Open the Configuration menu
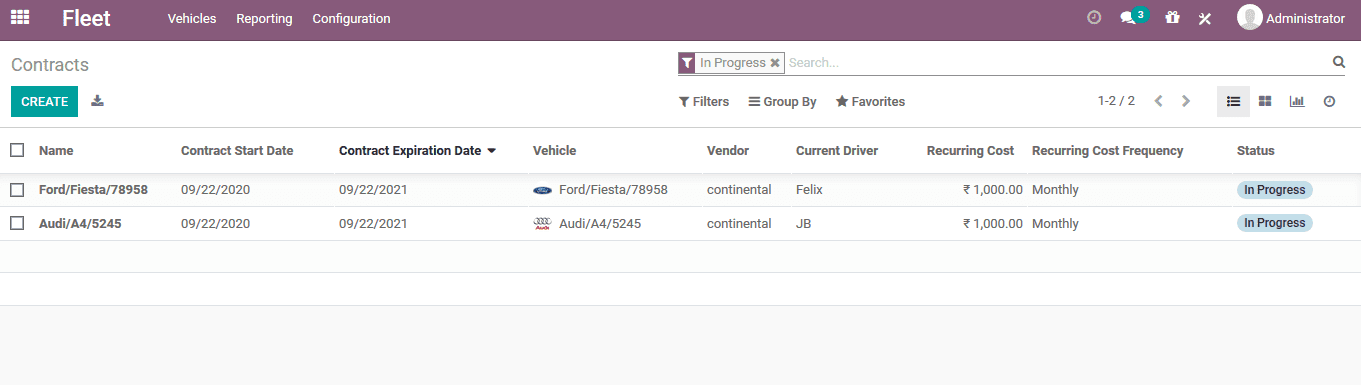1363x385 pixels. tap(351, 19)
